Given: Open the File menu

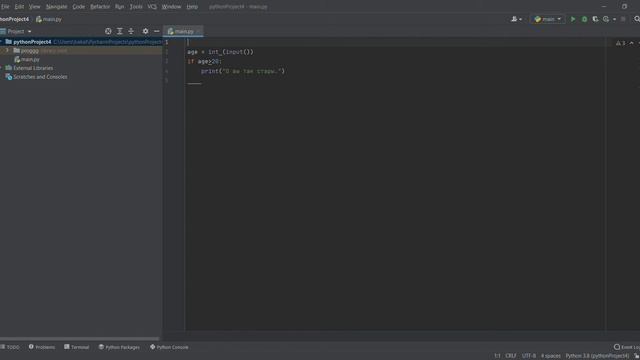Looking at the screenshot, I should click(5, 7).
